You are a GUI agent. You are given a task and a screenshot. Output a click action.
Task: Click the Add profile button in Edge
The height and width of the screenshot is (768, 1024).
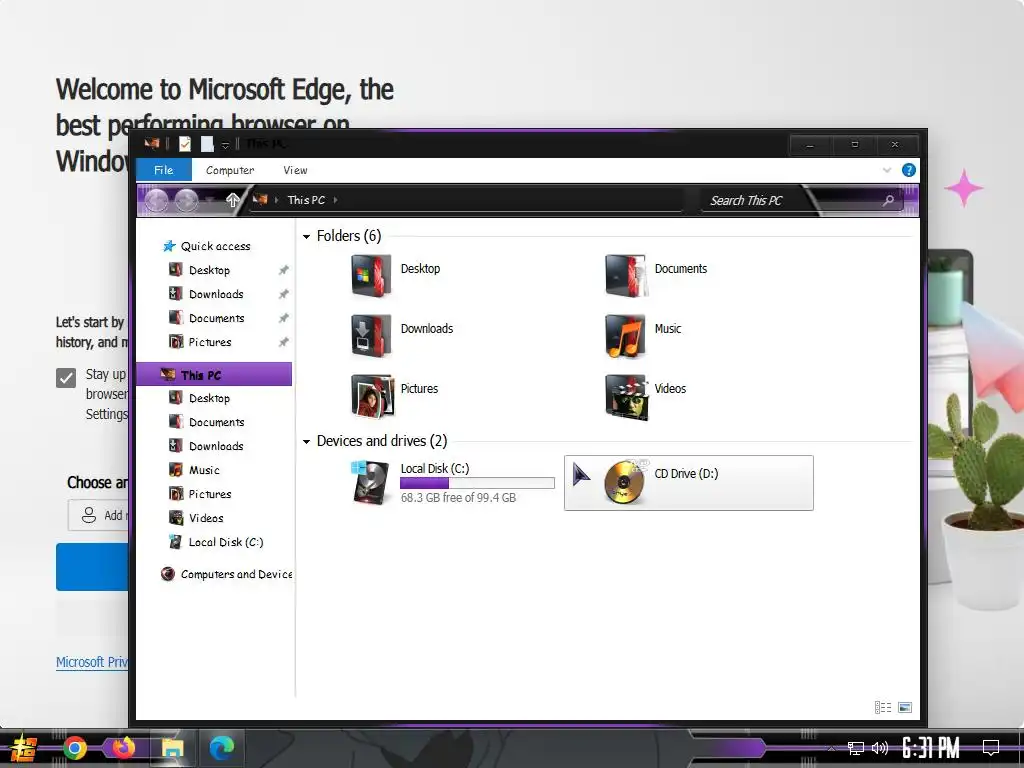(99, 515)
